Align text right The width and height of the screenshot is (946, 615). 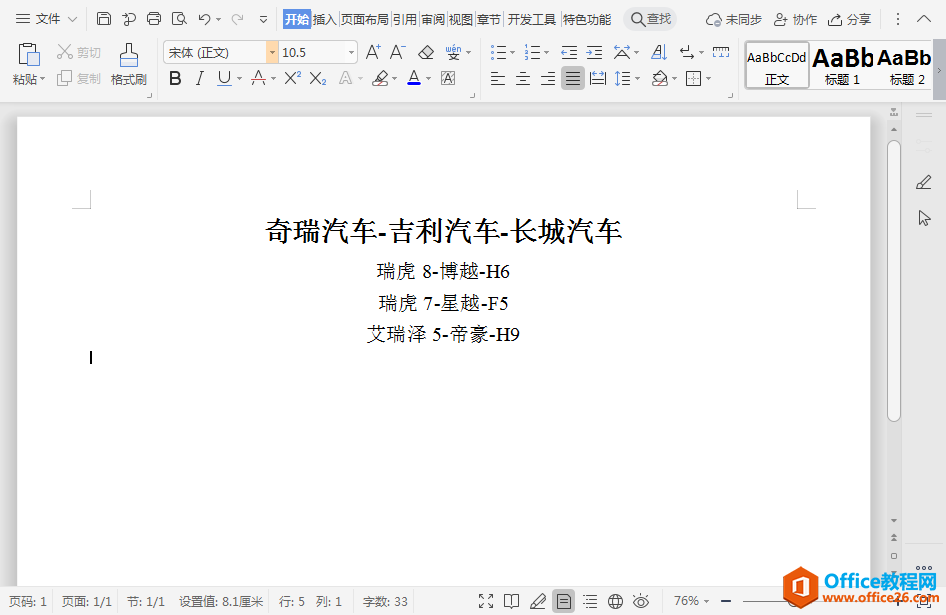(548, 78)
